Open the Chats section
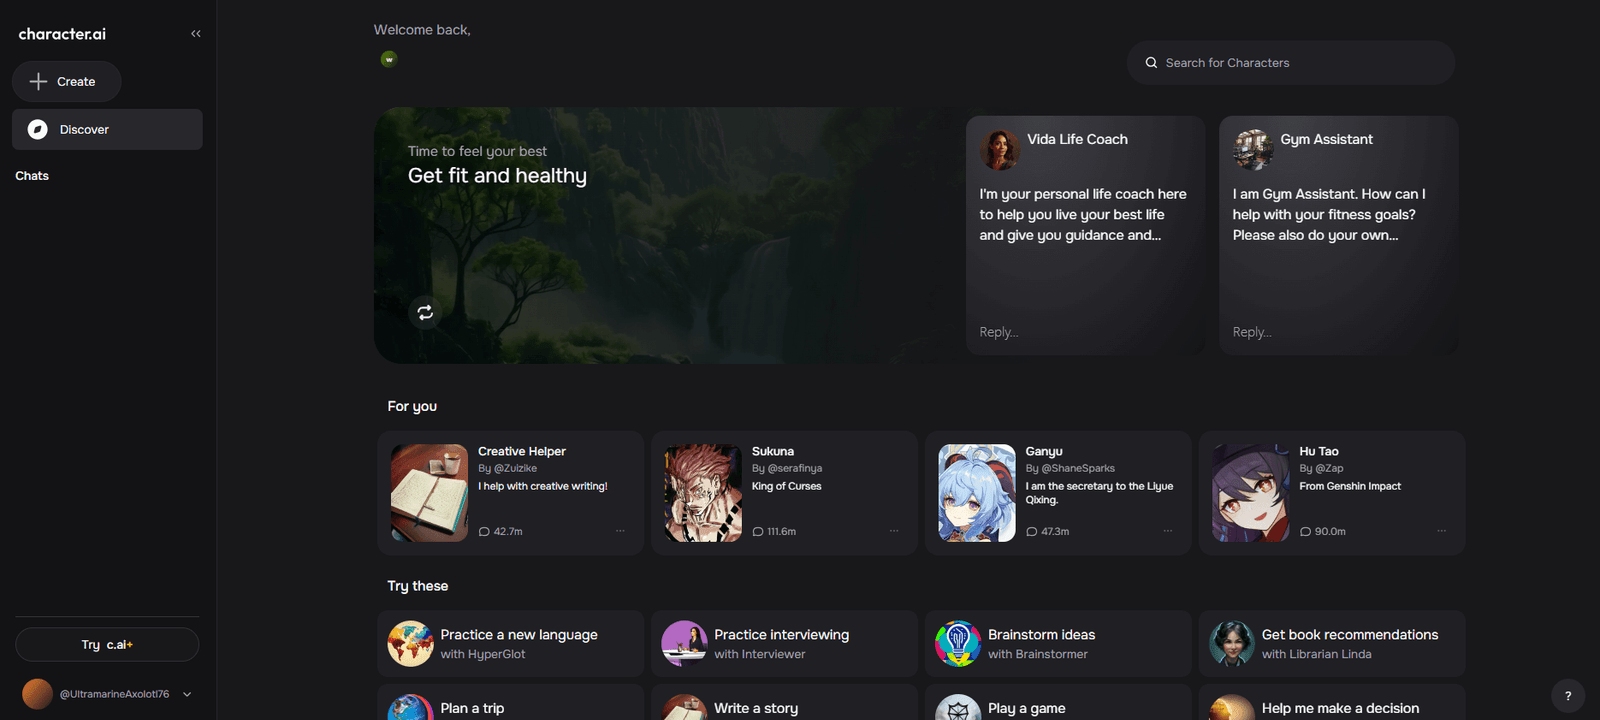 coord(32,176)
